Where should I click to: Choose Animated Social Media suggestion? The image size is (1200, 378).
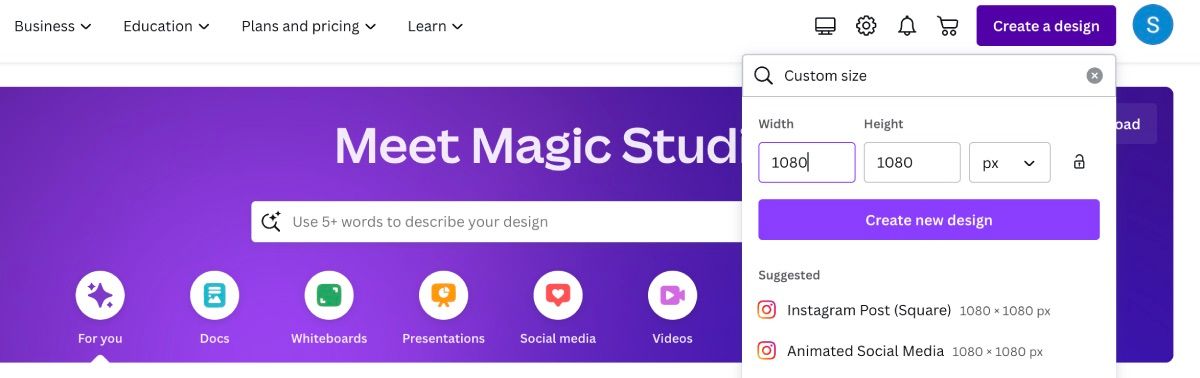click(x=929, y=351)
